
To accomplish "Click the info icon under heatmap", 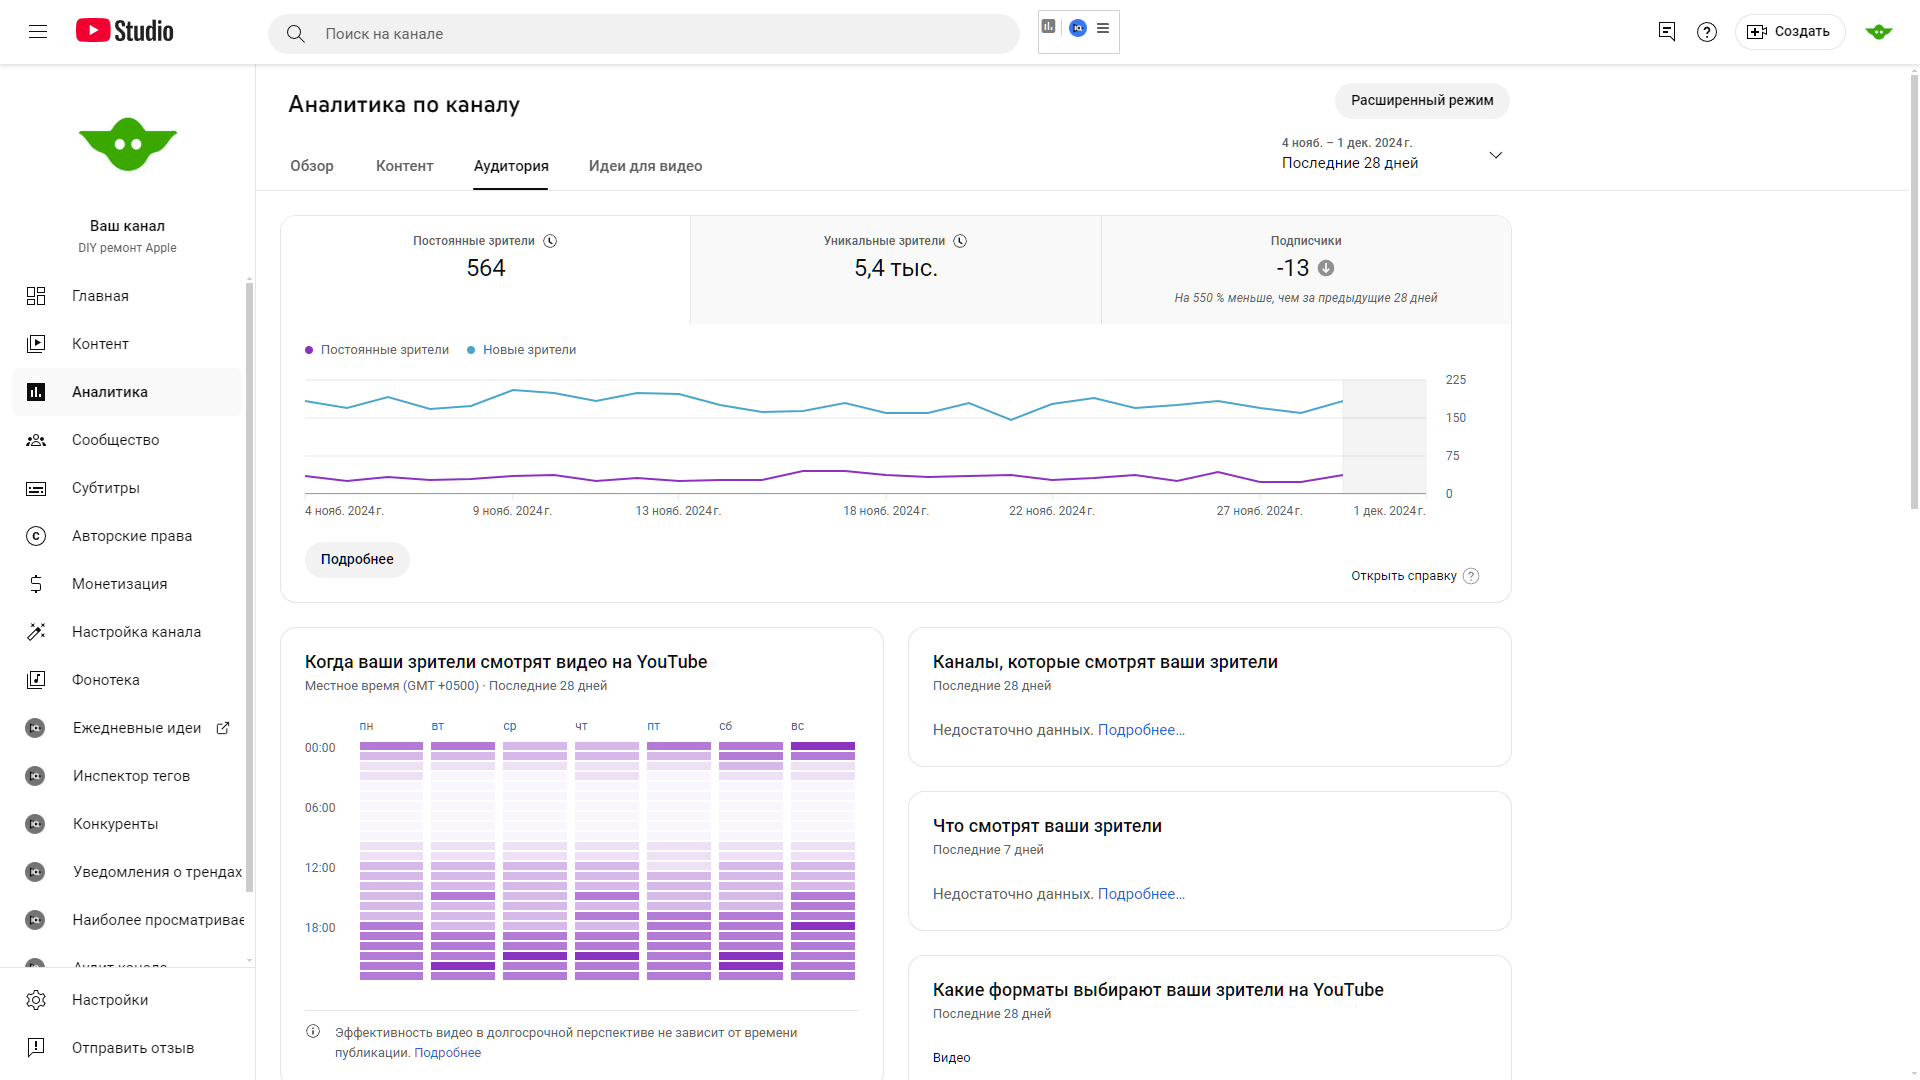I will click(313, 1032).
